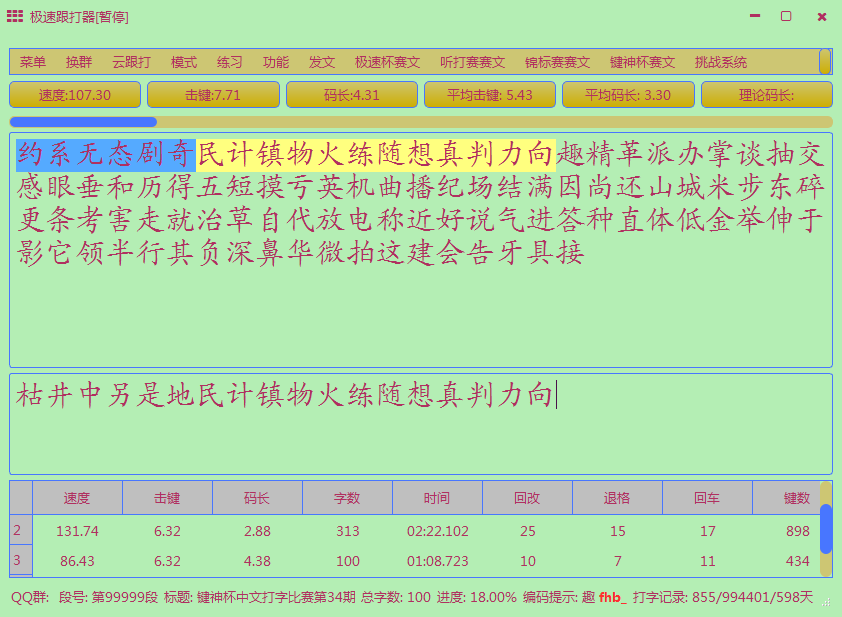The height and width of the screenshot is (617, 842).
Task: Click the 标题 键神杯中文打字比赛第34期 status text
Action: (x=260, y=597)
